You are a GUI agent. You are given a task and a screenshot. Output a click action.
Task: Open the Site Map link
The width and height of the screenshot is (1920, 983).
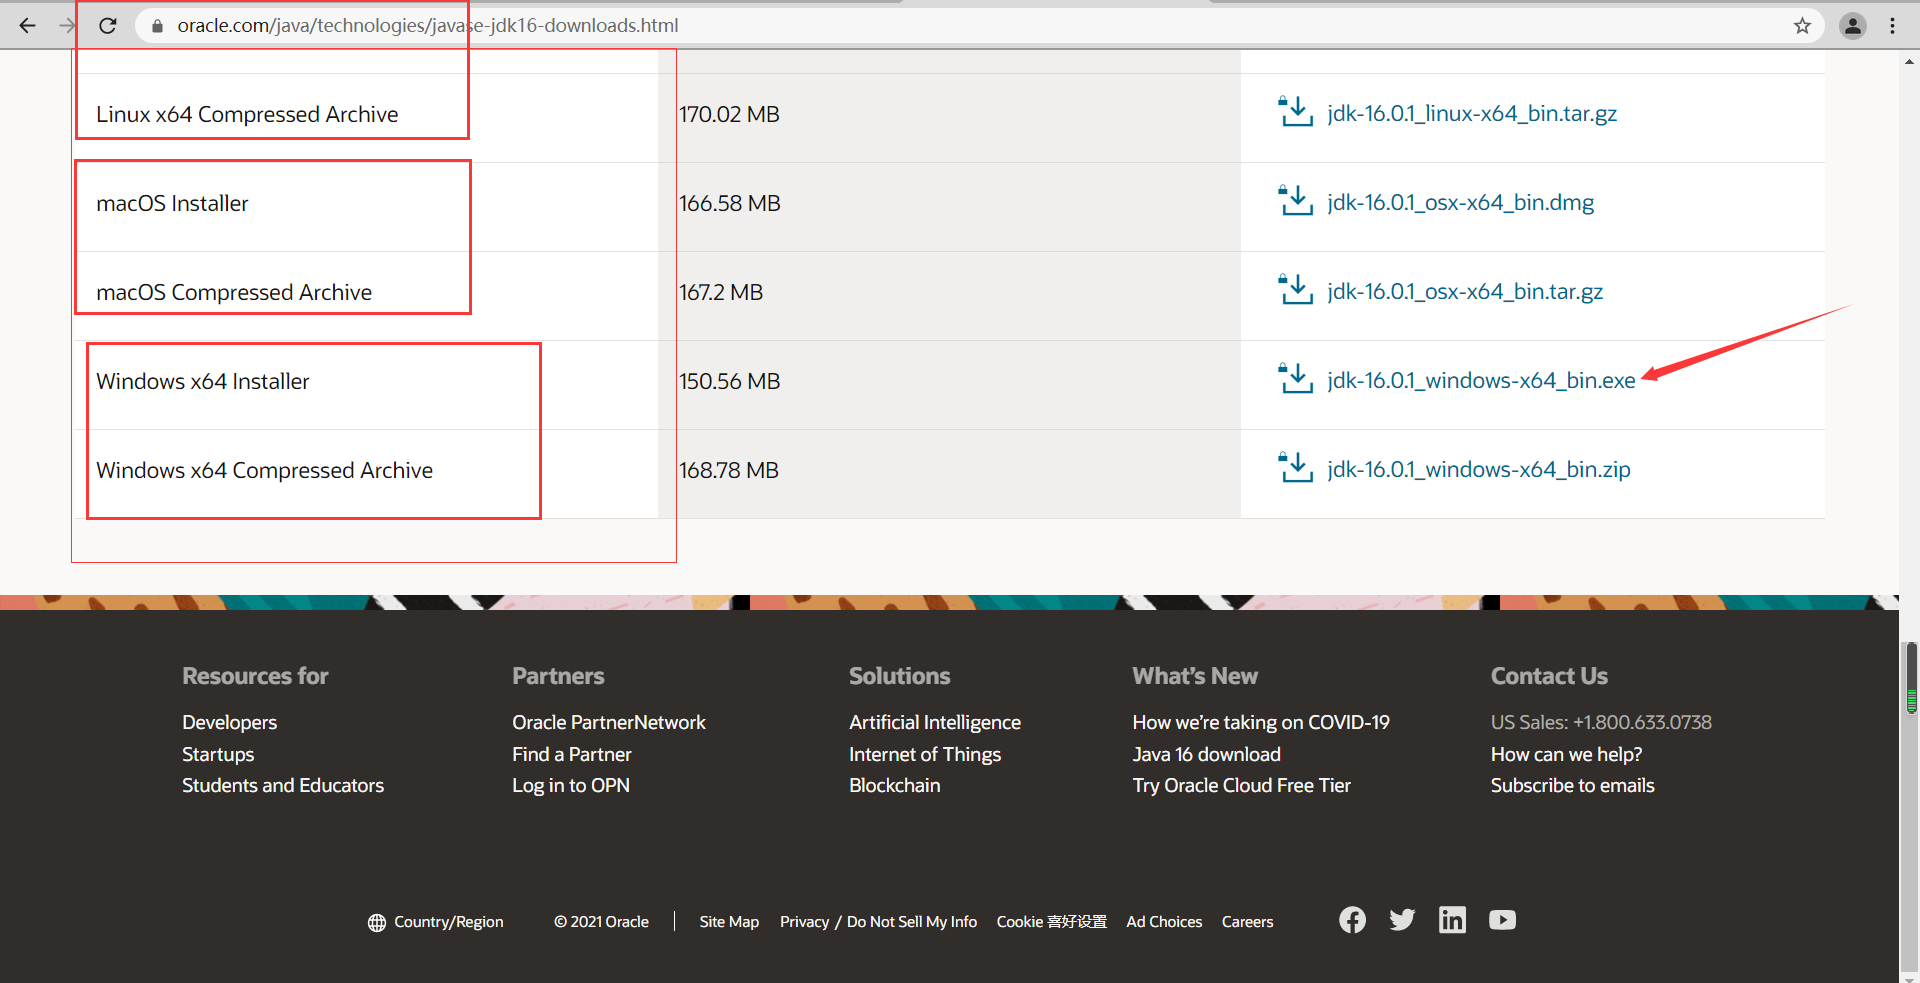pos(729,922)
